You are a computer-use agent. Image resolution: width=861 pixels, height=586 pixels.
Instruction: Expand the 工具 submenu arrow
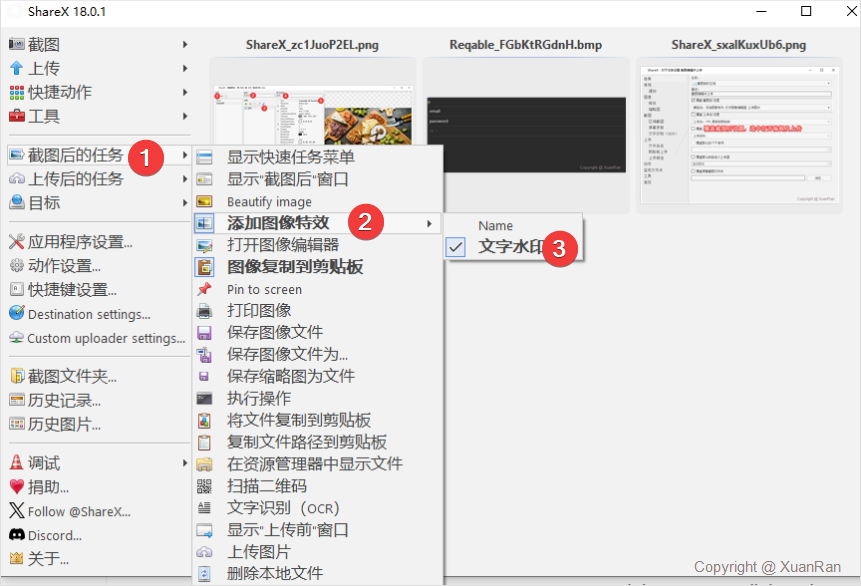pos(185,116)
